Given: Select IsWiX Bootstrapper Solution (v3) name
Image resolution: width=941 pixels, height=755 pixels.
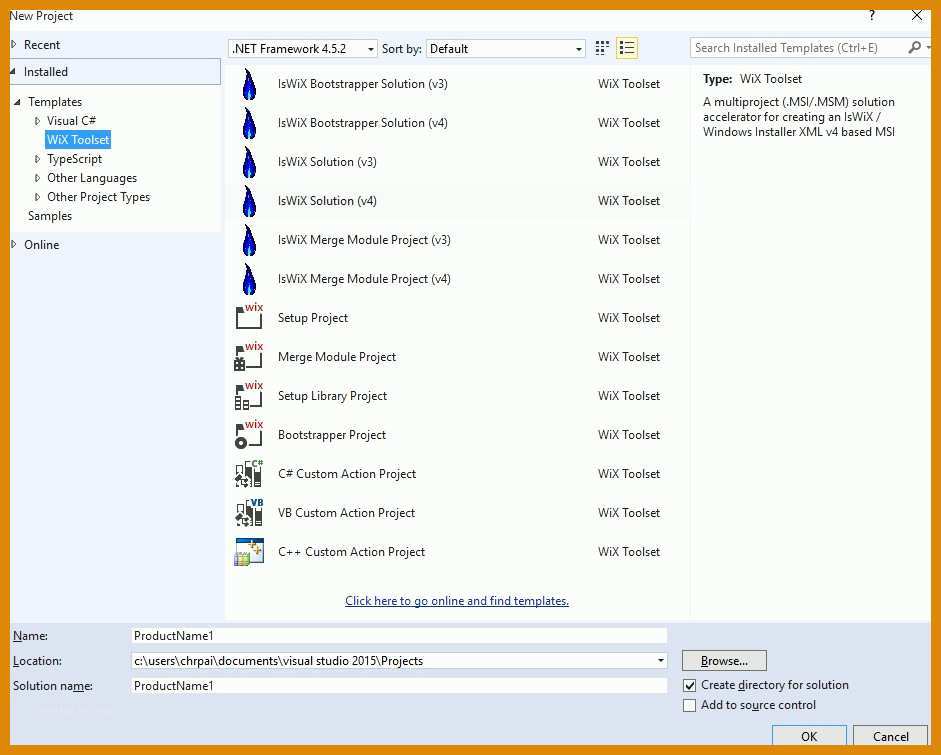Looking at the screenshot, I should [362, 84].
